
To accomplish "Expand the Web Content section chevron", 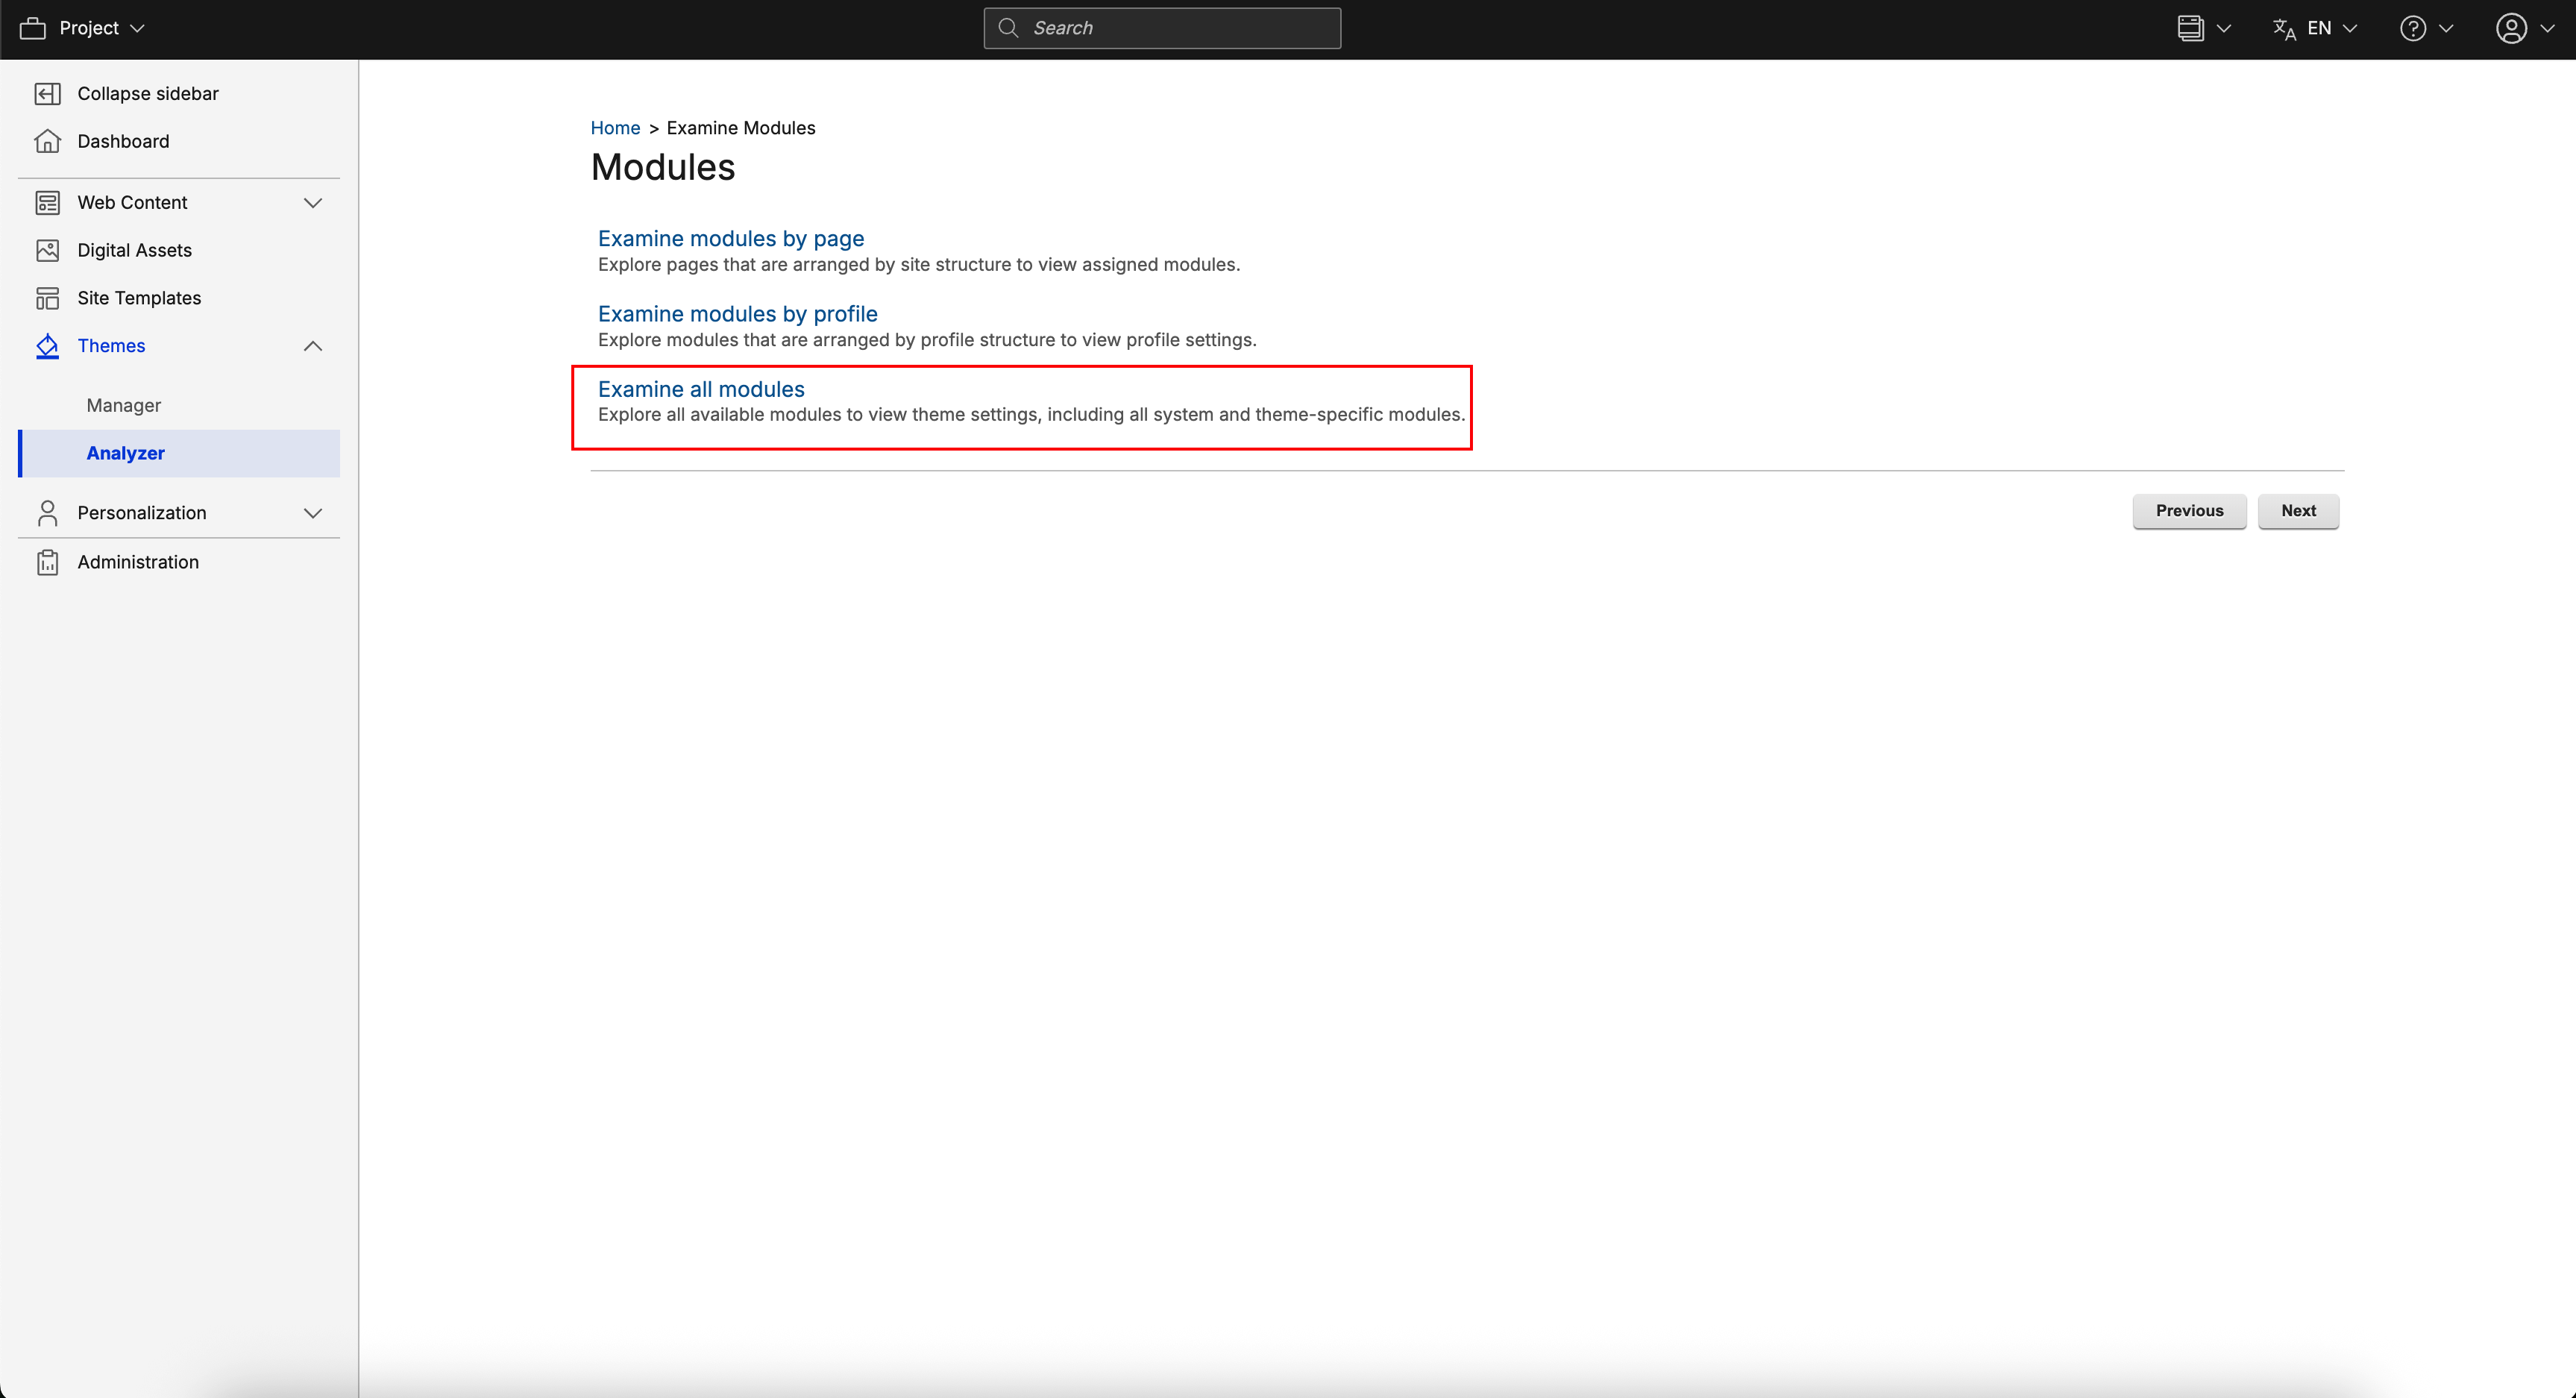I will coord(313,203).
